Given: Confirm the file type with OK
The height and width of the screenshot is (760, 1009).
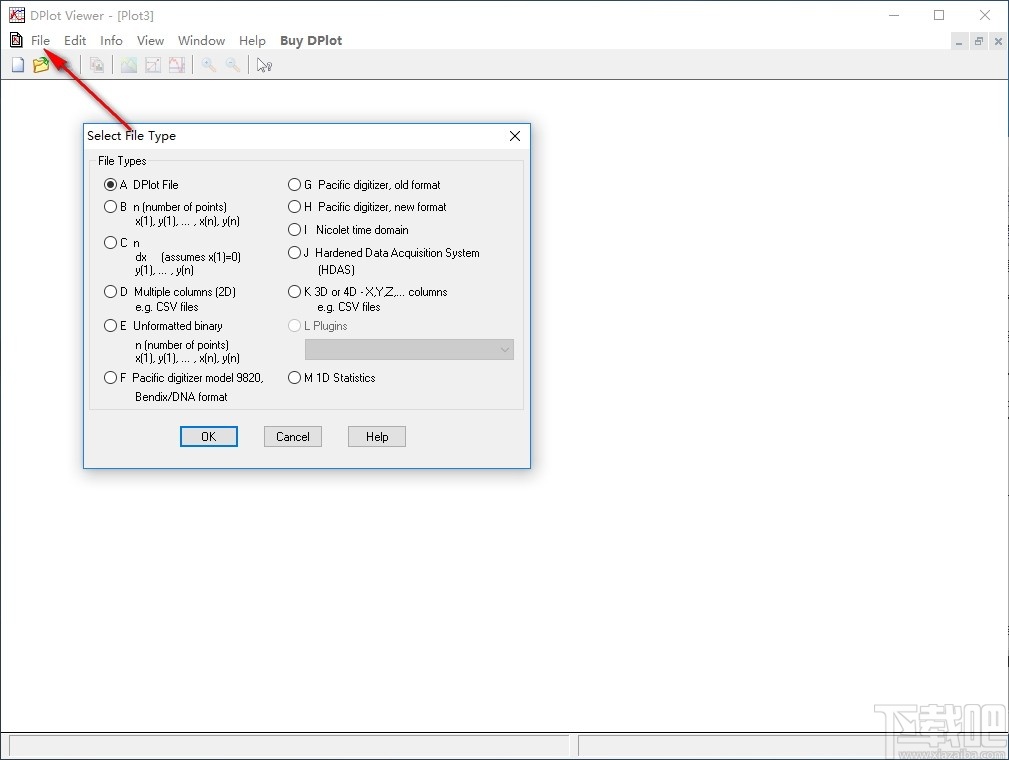Looking at the screenshot, I should 208,436.
